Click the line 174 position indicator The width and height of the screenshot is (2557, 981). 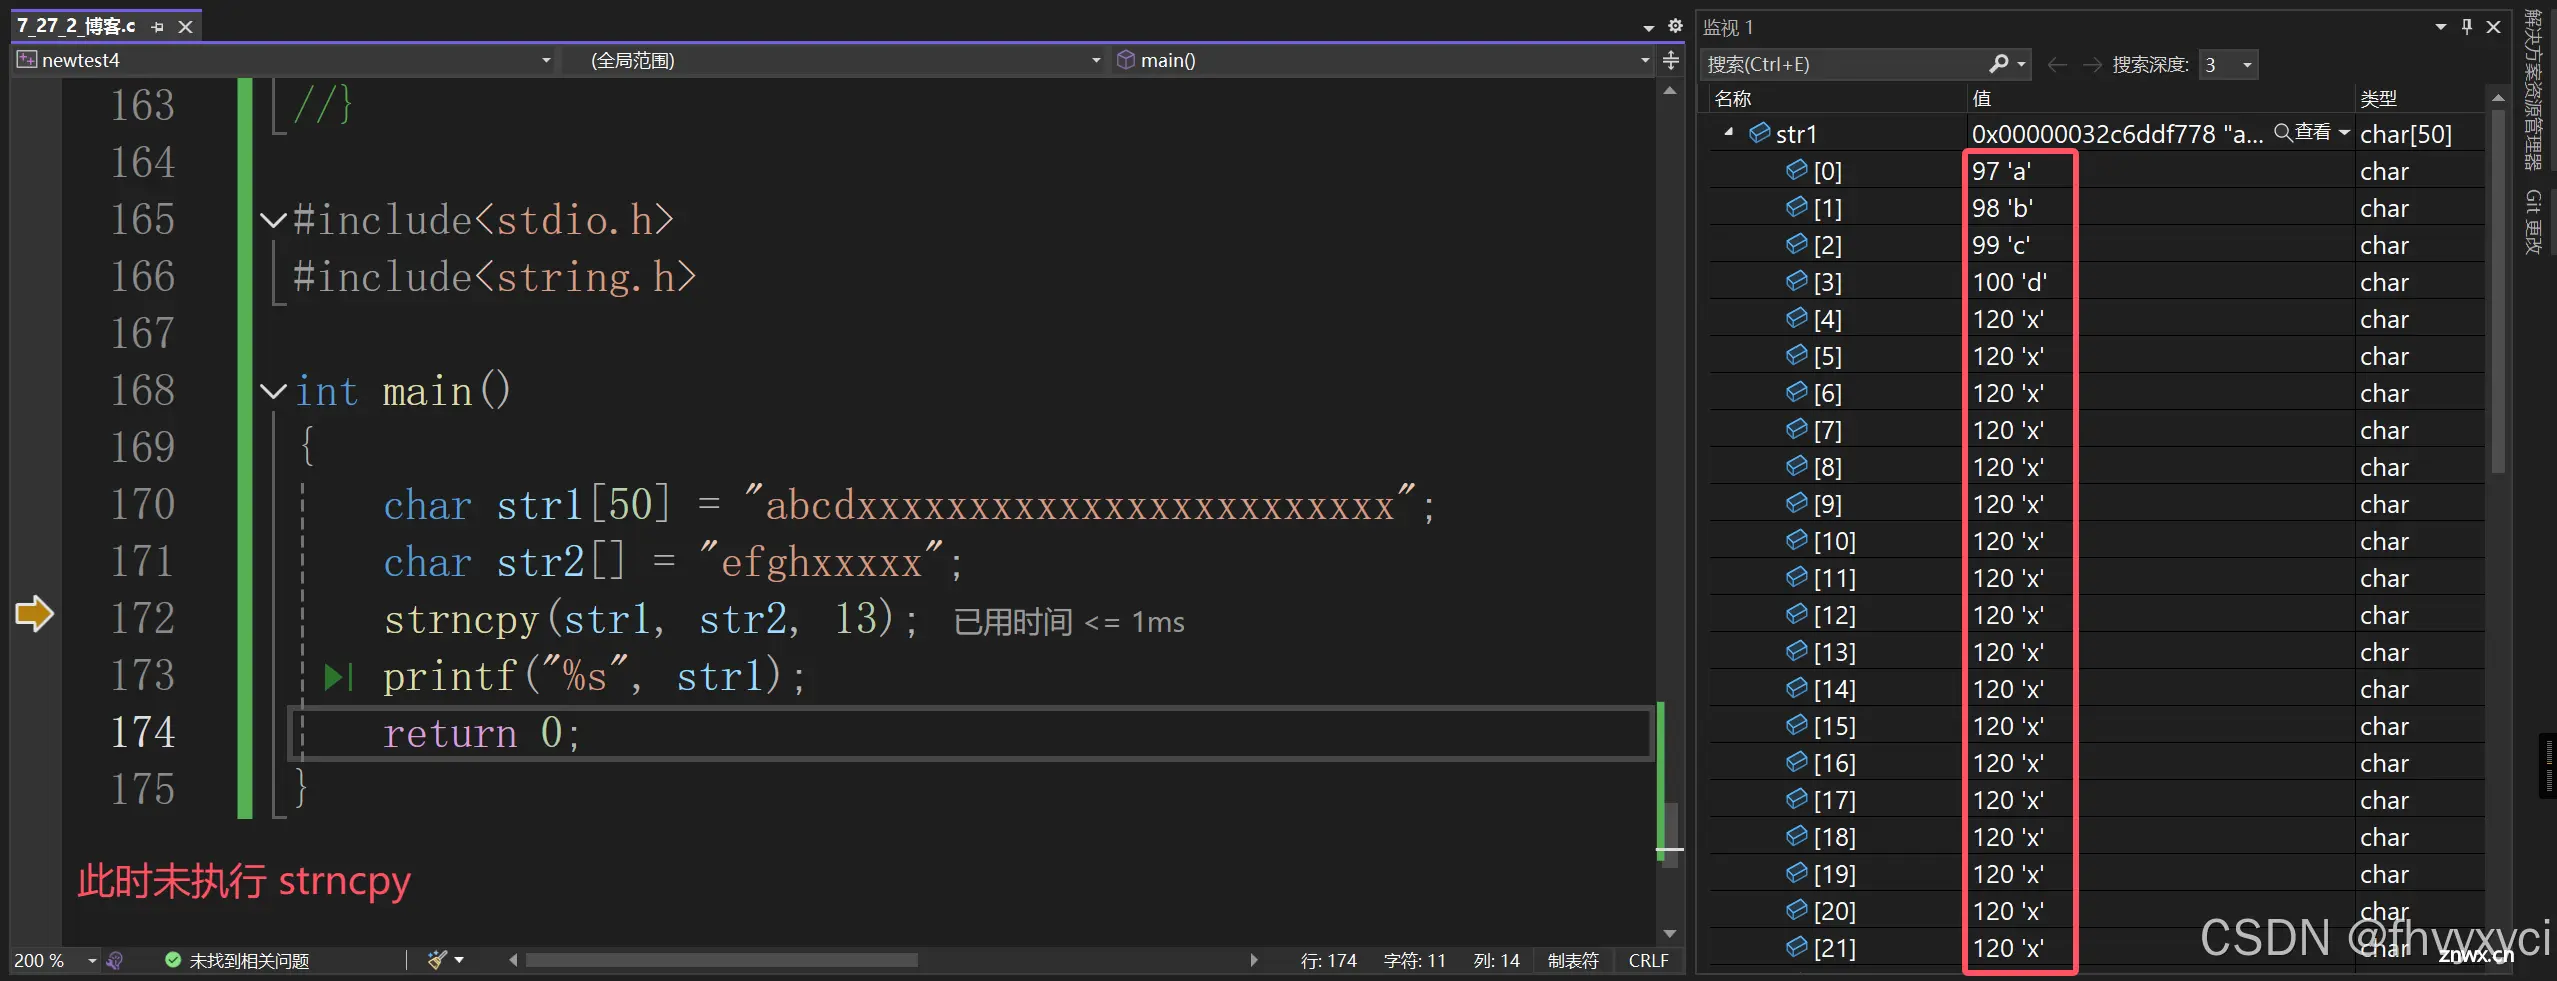pos(1328,961)
